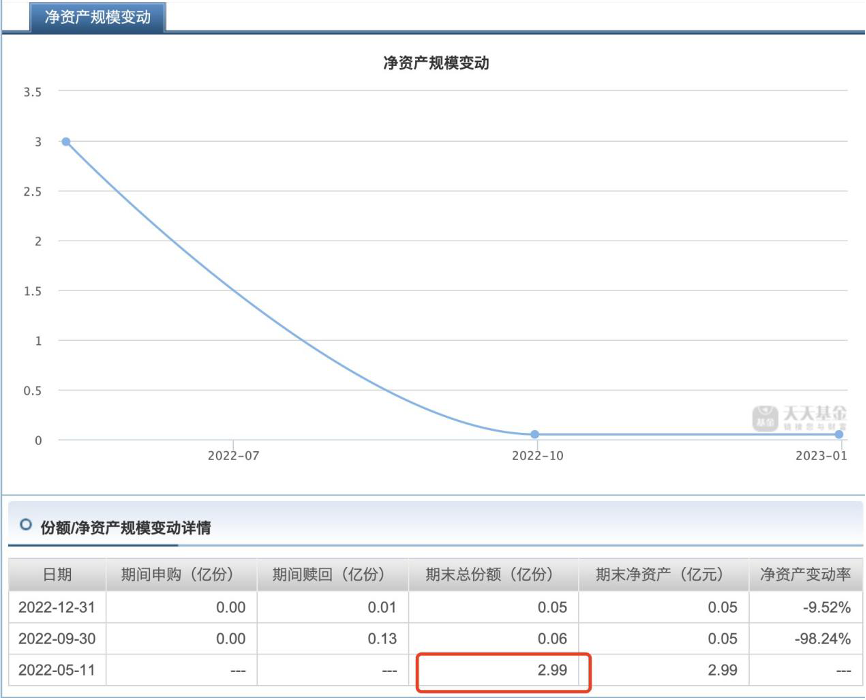This screenshot has height=700, width=866.
Task: Click the 2022-10 x-axis label
Action: (537, 456)
